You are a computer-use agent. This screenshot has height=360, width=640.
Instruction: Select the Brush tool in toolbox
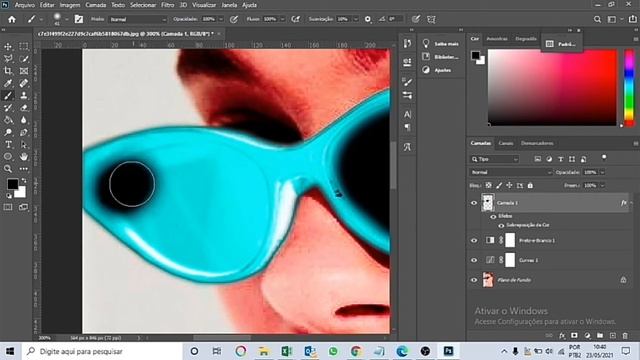pos(8,96)
